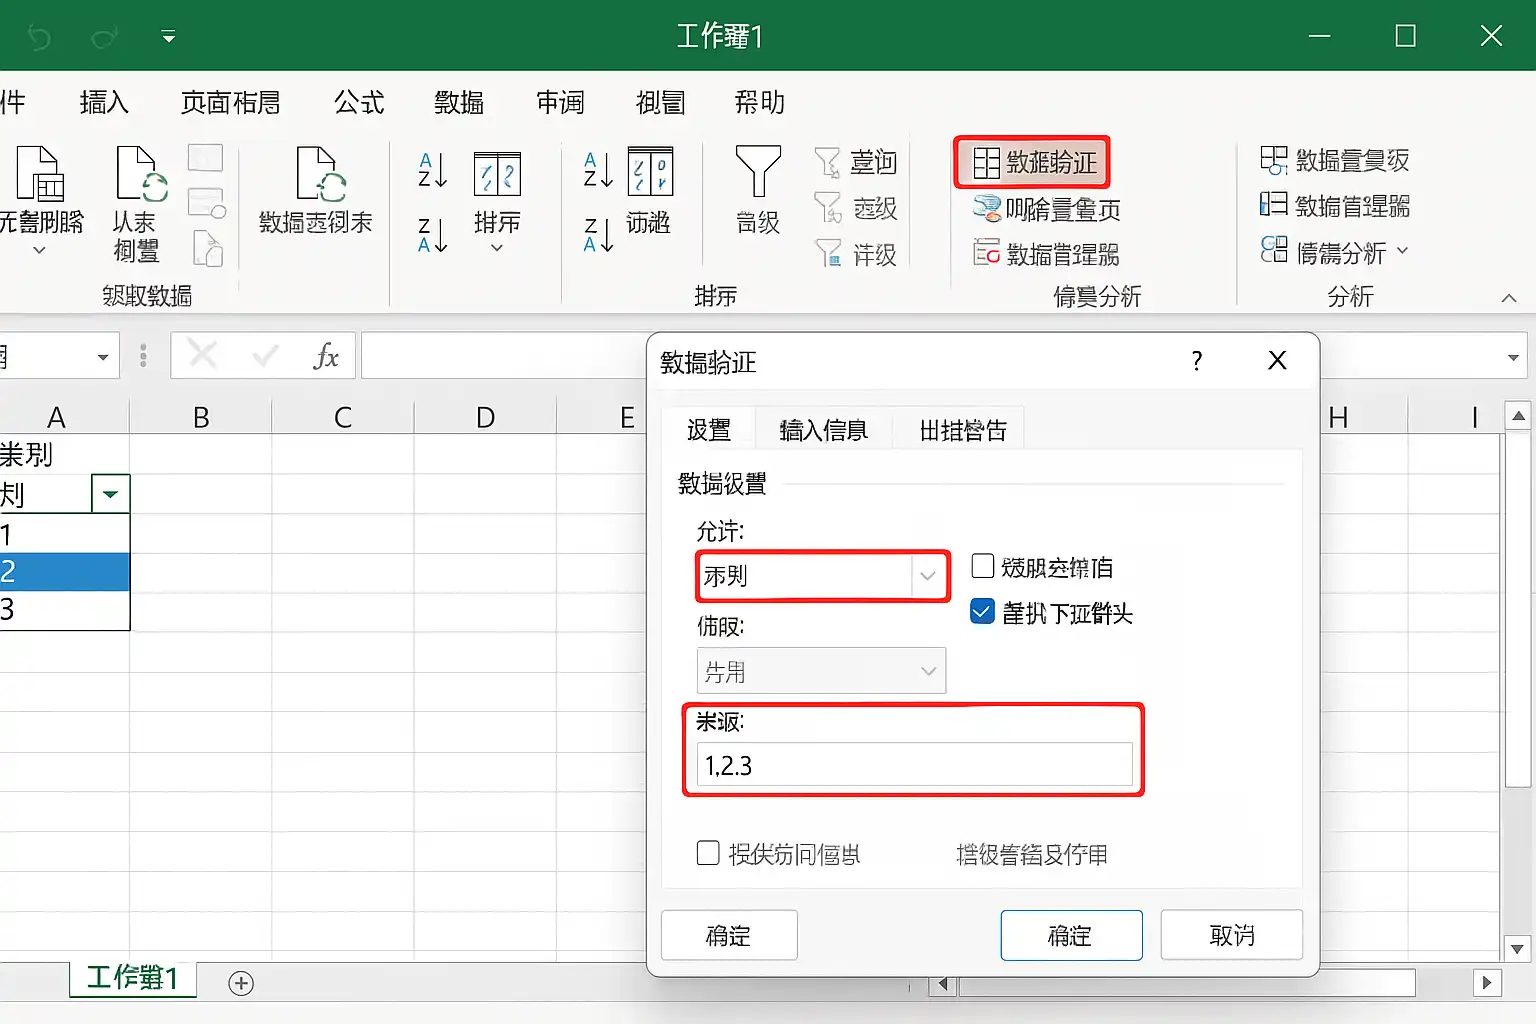Viewport: 1536px width, 1024px height.
Task: Click the dialog help question mark
Action: [x=1197, y=361]
